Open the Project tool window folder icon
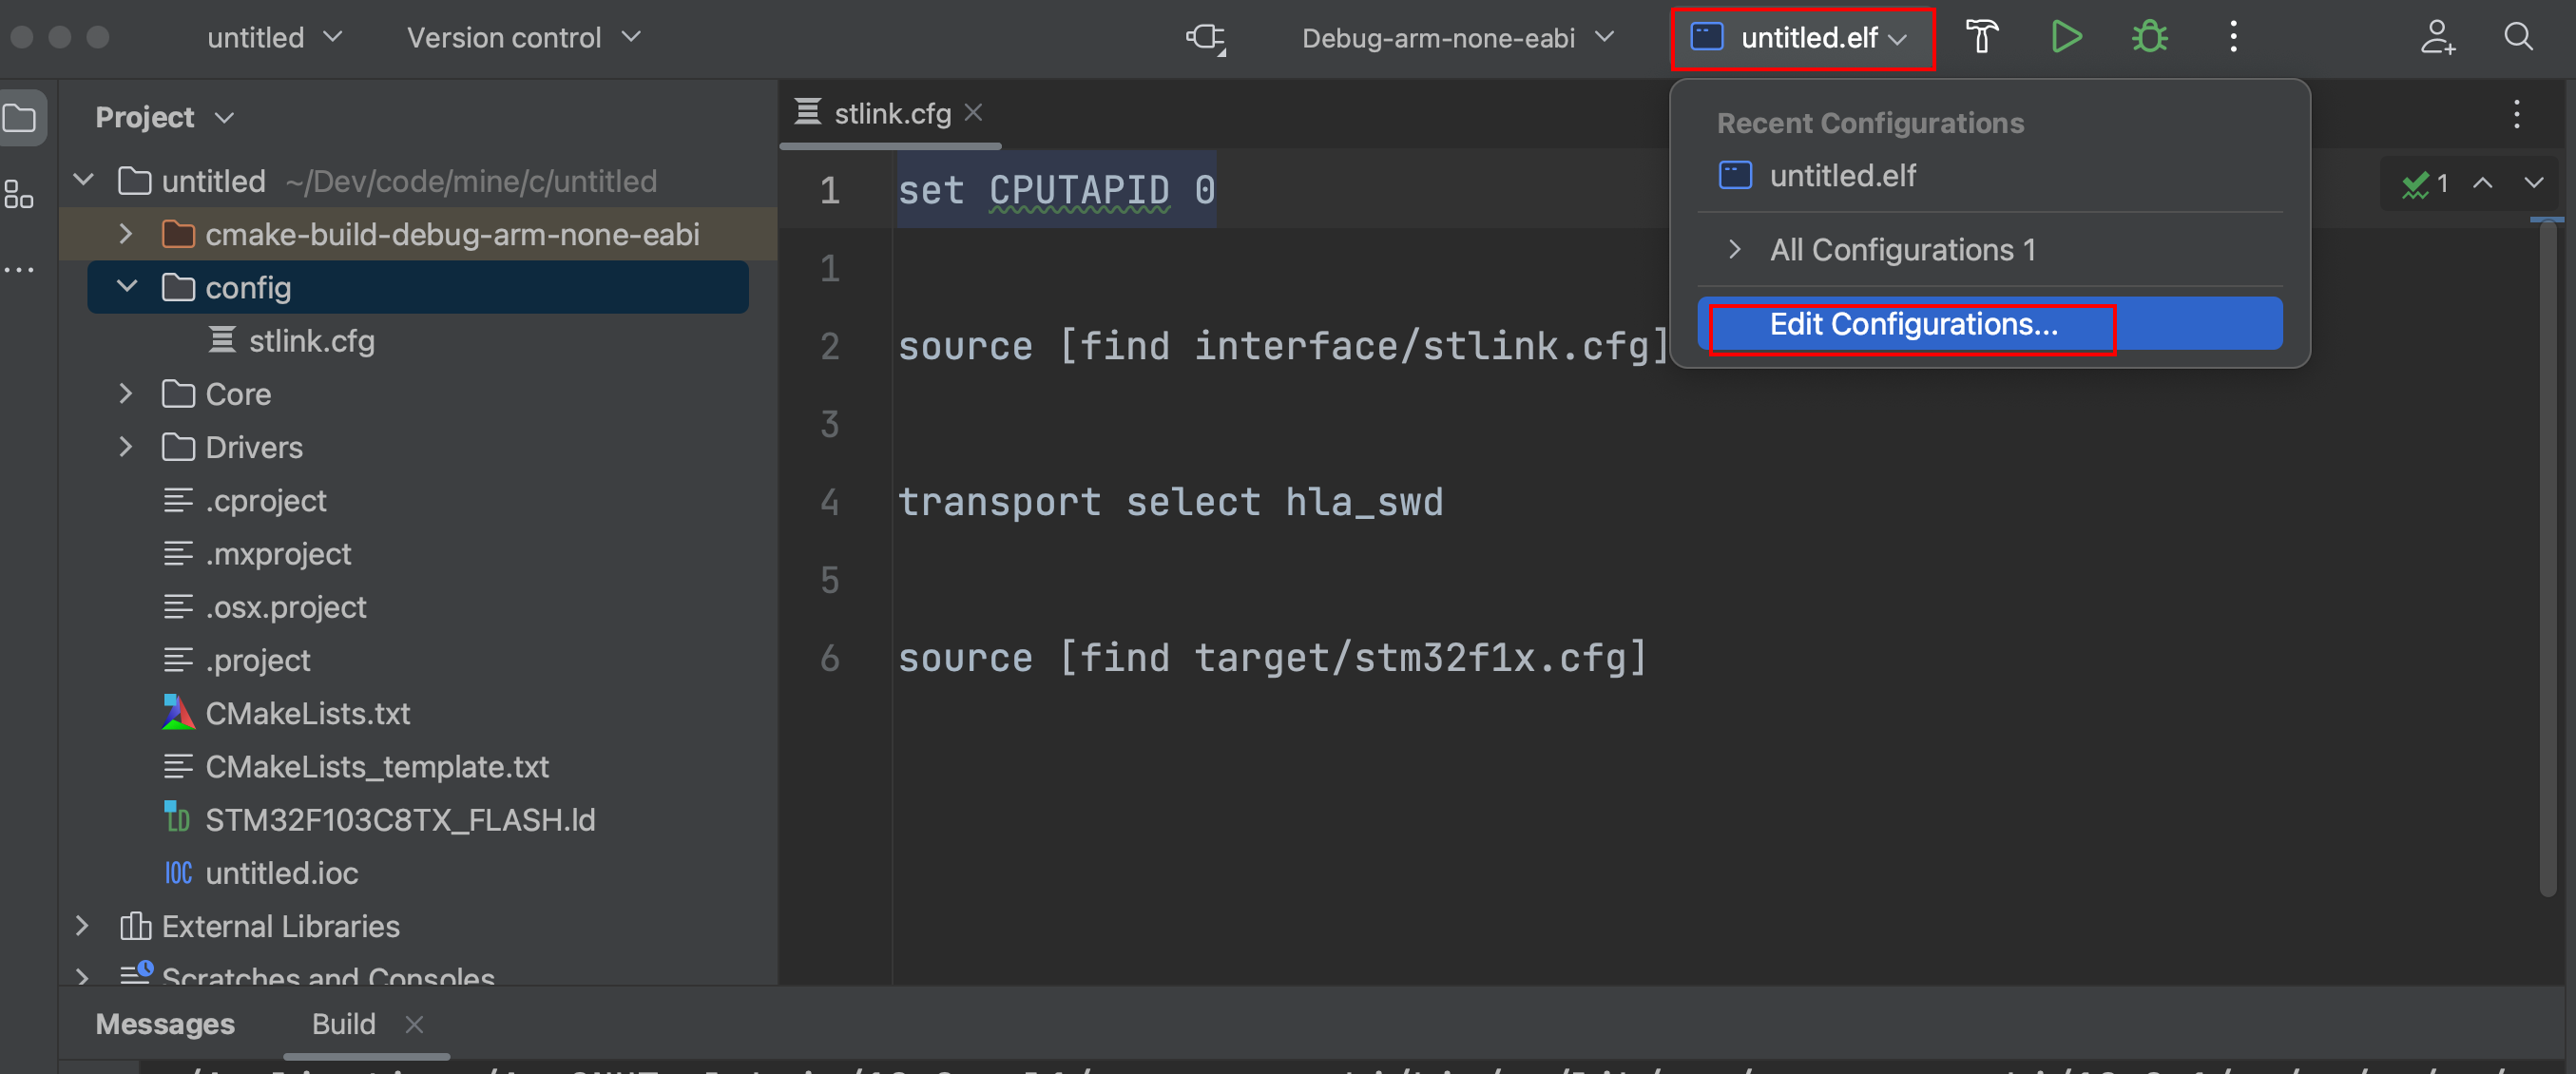 (21, 118)
